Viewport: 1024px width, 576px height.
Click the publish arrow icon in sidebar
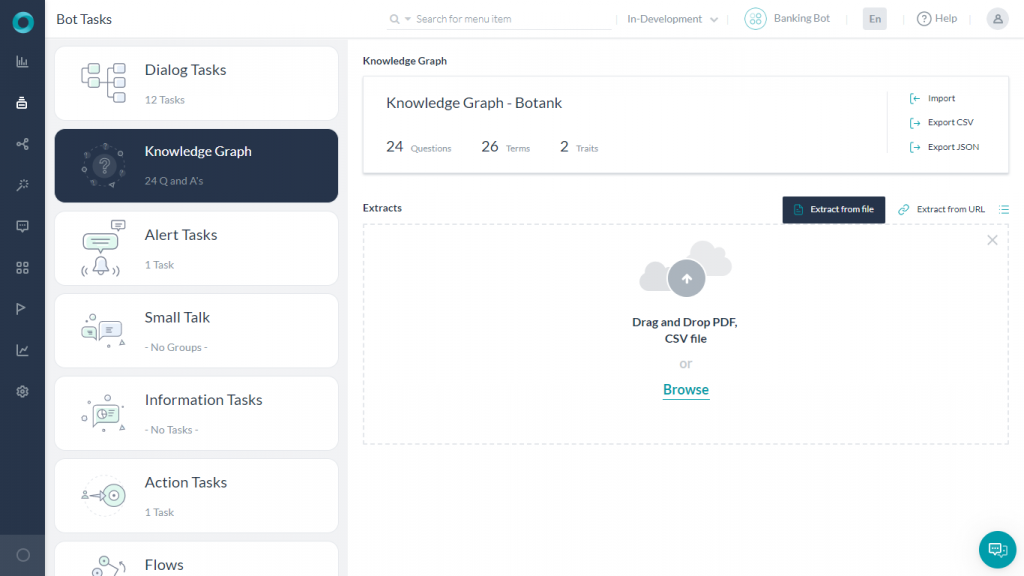pos(21,308)
